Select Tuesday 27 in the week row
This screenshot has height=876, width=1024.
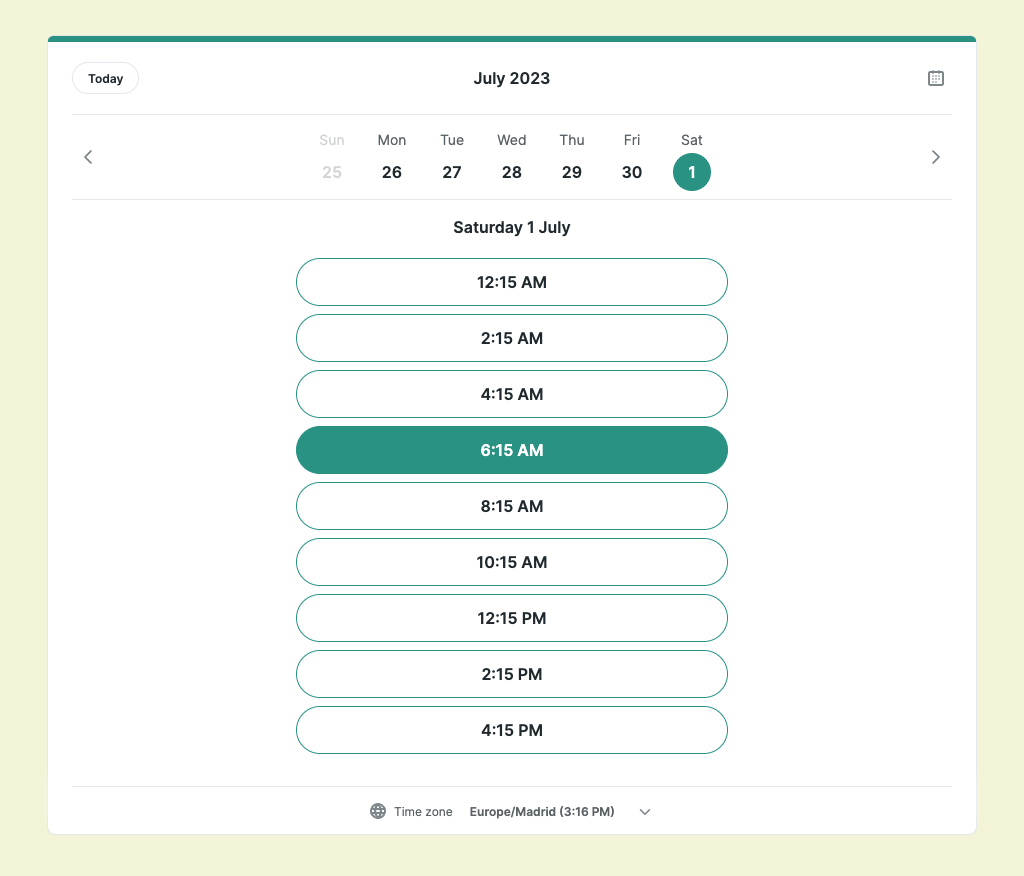[x=452, y=171]
